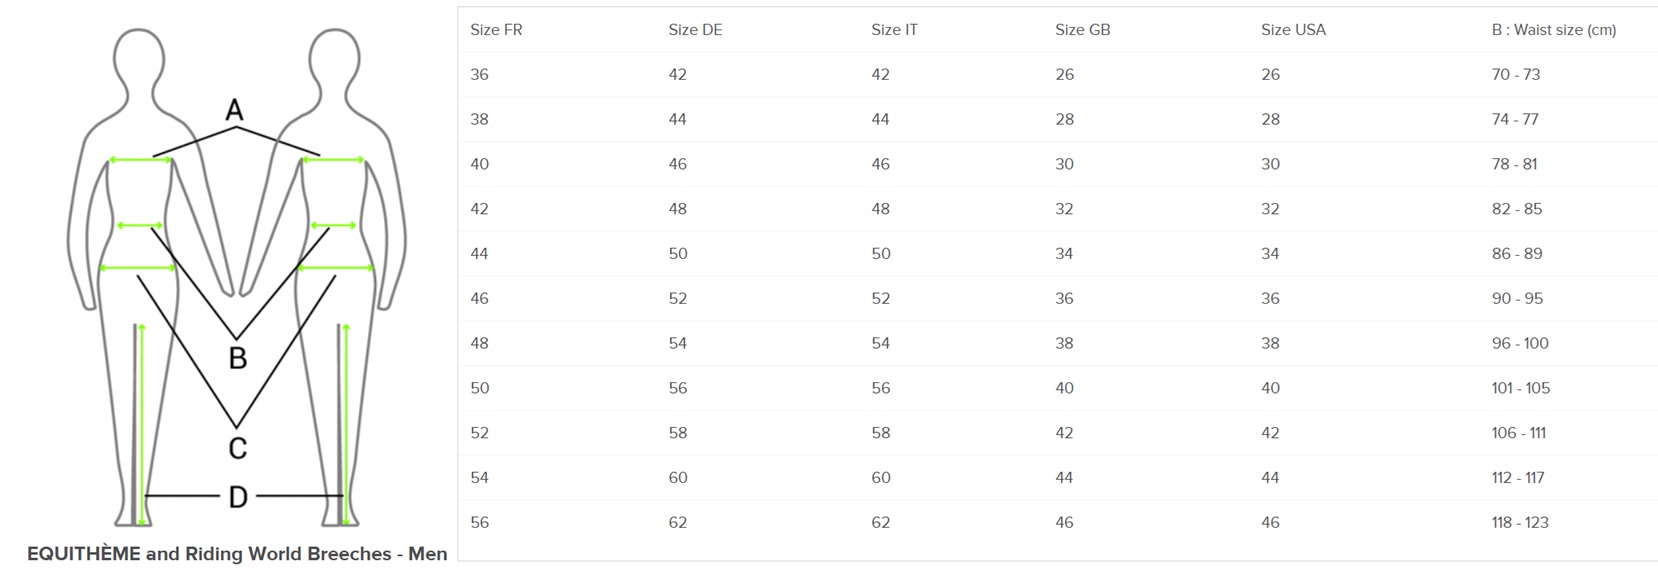Viewport: 1658px width, 580px height.
Task: Click FR size 36 in the first row
Action: click(x=480, y=75)
